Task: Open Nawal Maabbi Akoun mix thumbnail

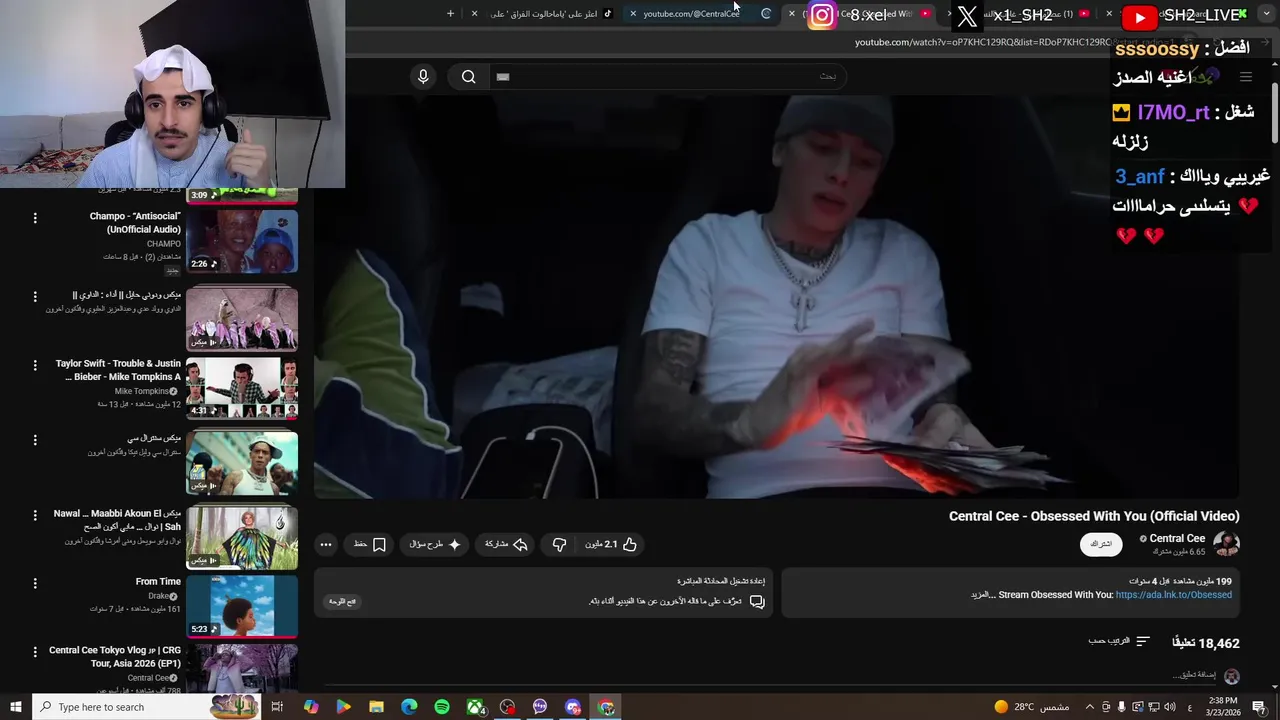Action: [x=242, y=538]
